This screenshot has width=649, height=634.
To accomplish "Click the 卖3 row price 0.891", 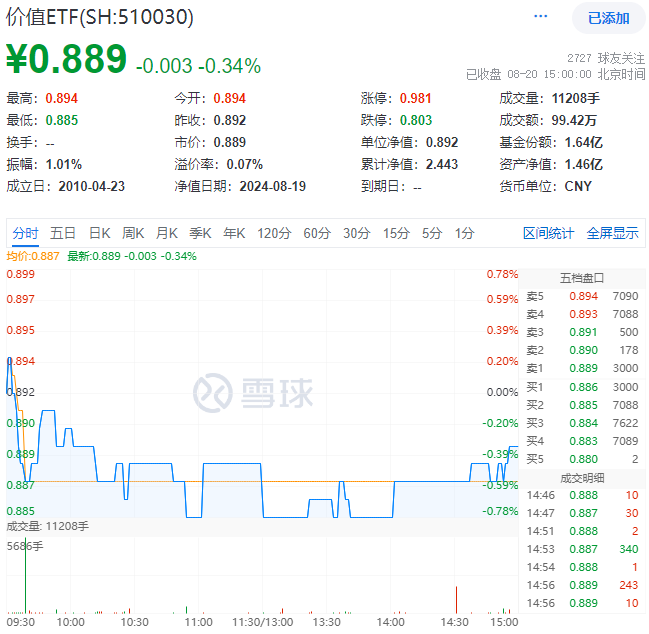I will coord(583,332).
